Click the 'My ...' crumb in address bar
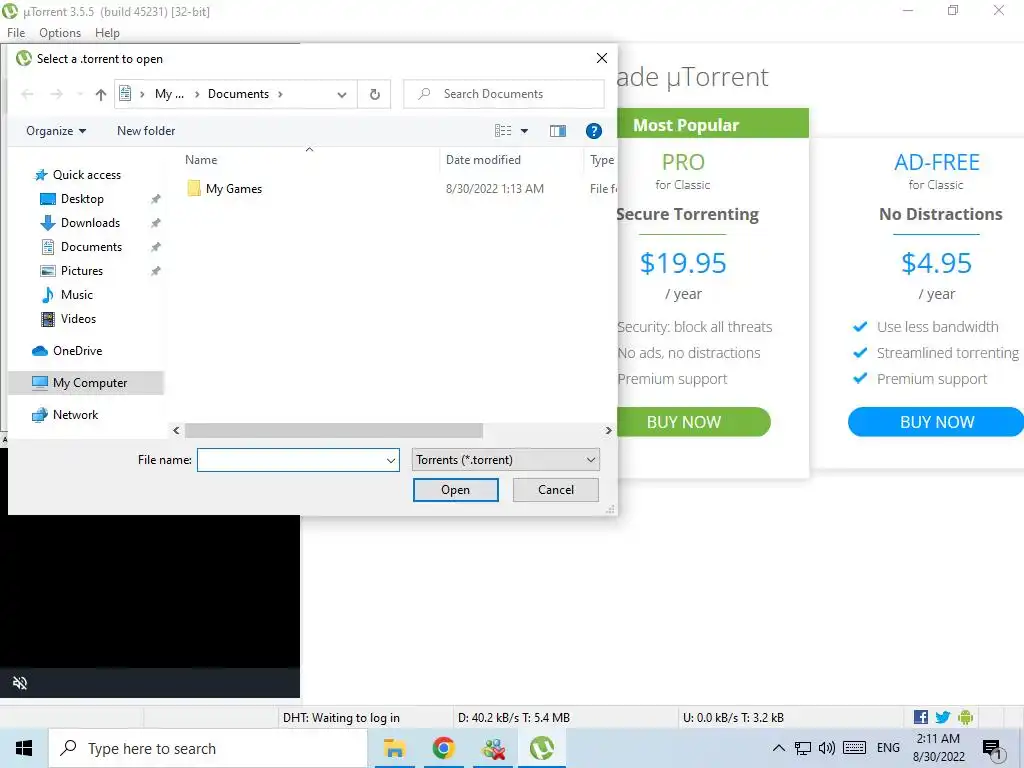1024x768 pixels. coord(169,94)
